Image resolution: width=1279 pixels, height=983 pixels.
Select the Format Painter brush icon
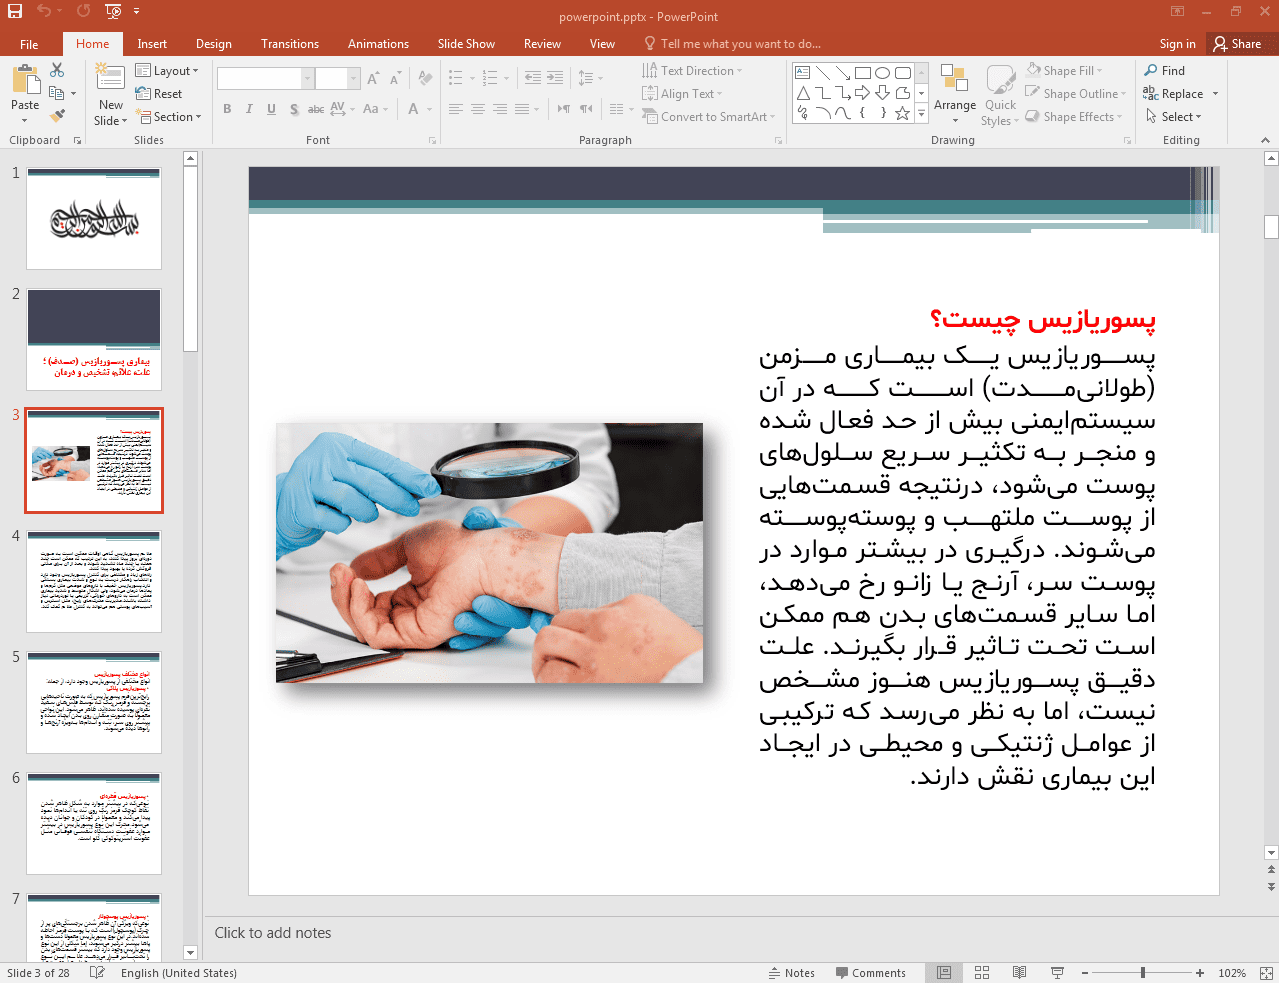coord(57,117)
